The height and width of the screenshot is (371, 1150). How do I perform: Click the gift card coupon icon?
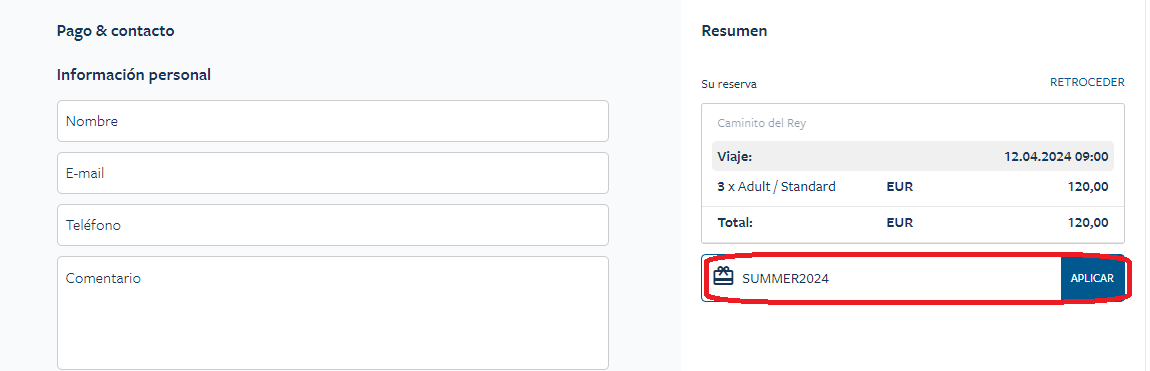tap(723, 277)
